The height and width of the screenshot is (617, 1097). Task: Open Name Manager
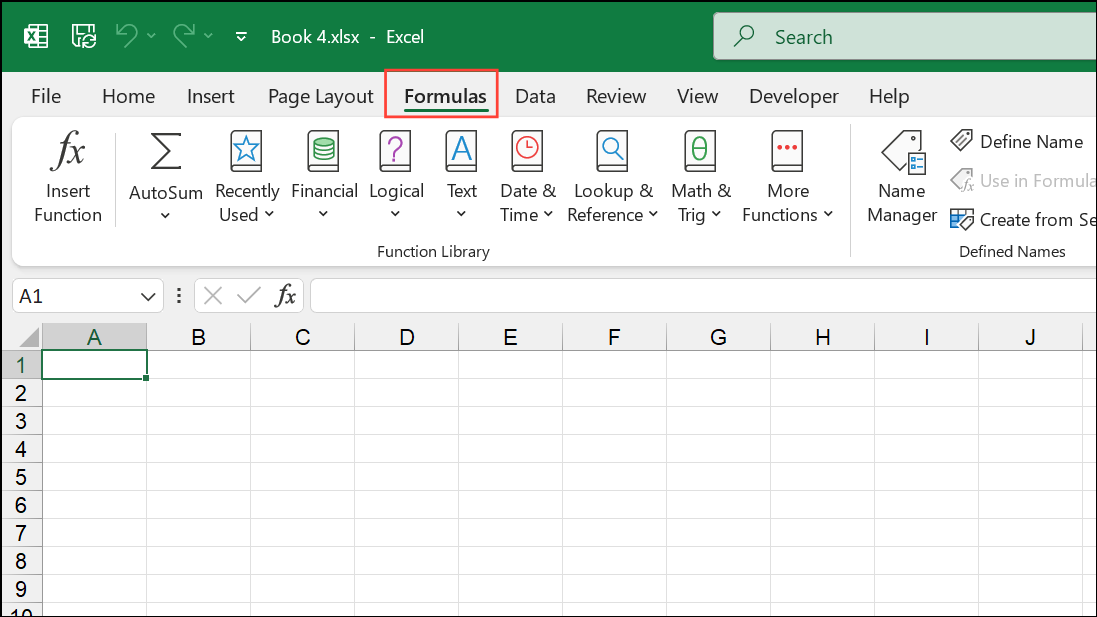pos(902,178)
